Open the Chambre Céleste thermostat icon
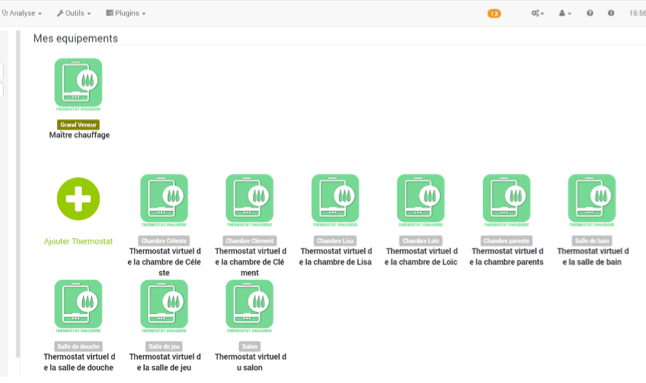Screen dimensions: 646x383 [164, 200]
